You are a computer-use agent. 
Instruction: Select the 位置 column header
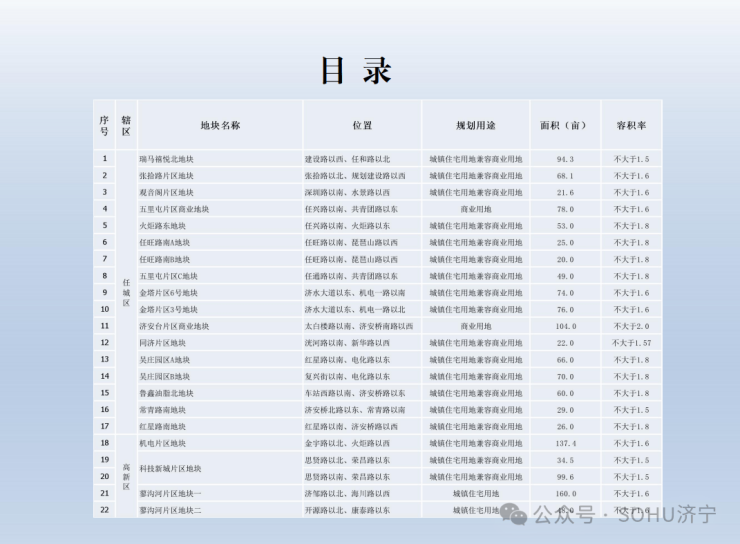(362, 126)
